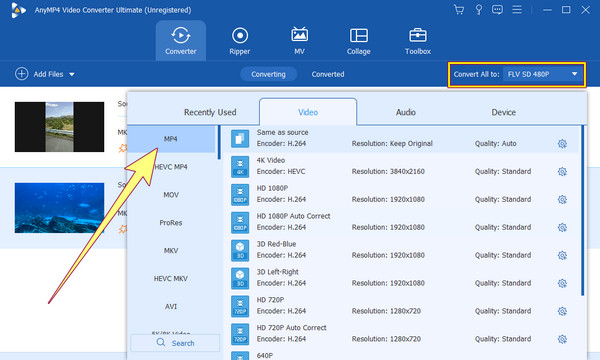Open the hamburger menu
This screenshot has height=360, width=600.
point(517,10)
